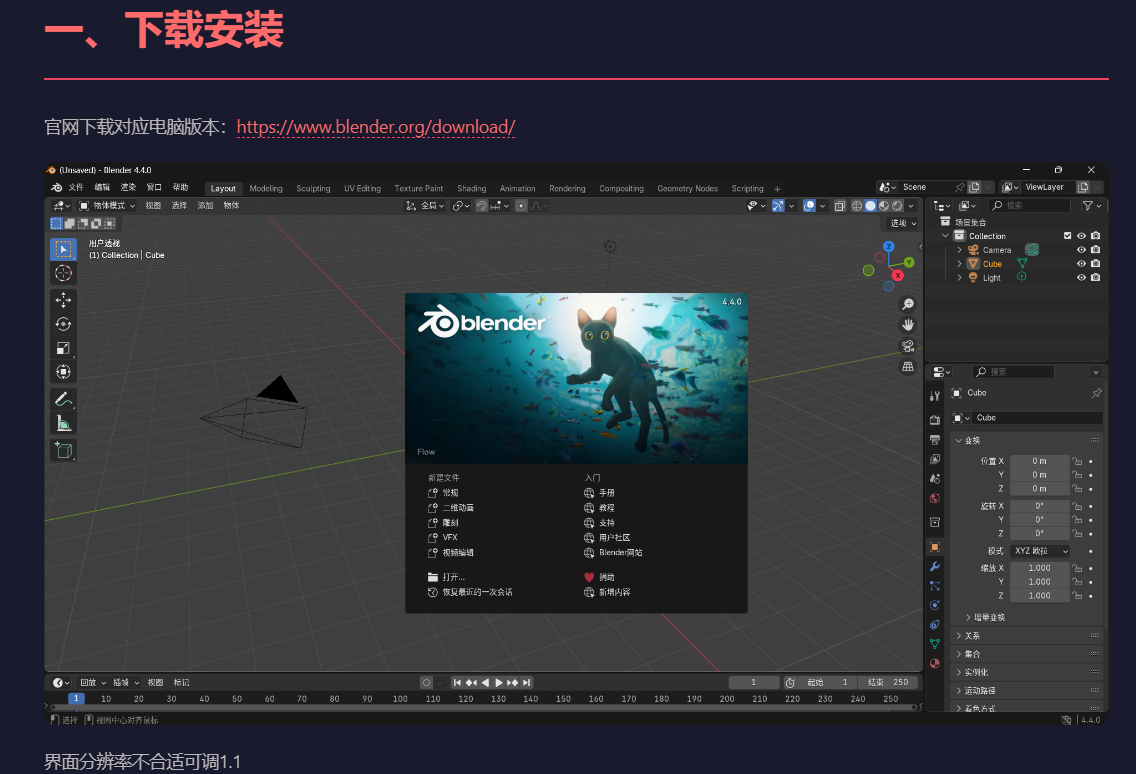Image resolution: width=1136 pixels, height=774 pixels.
Task: Select the Add Cube tool
Action: 63,450
